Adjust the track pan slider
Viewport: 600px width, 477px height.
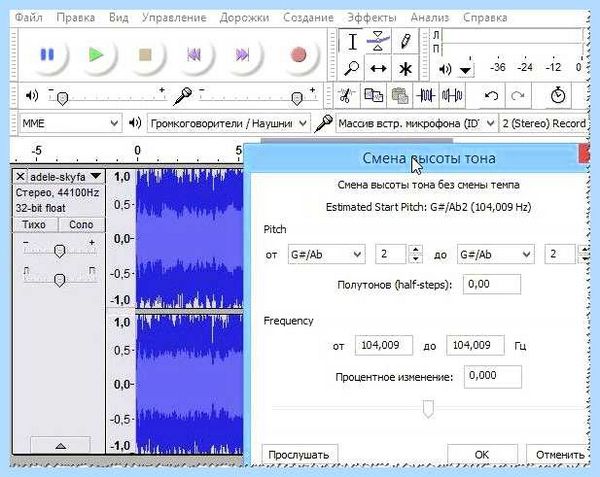[59, 280]
